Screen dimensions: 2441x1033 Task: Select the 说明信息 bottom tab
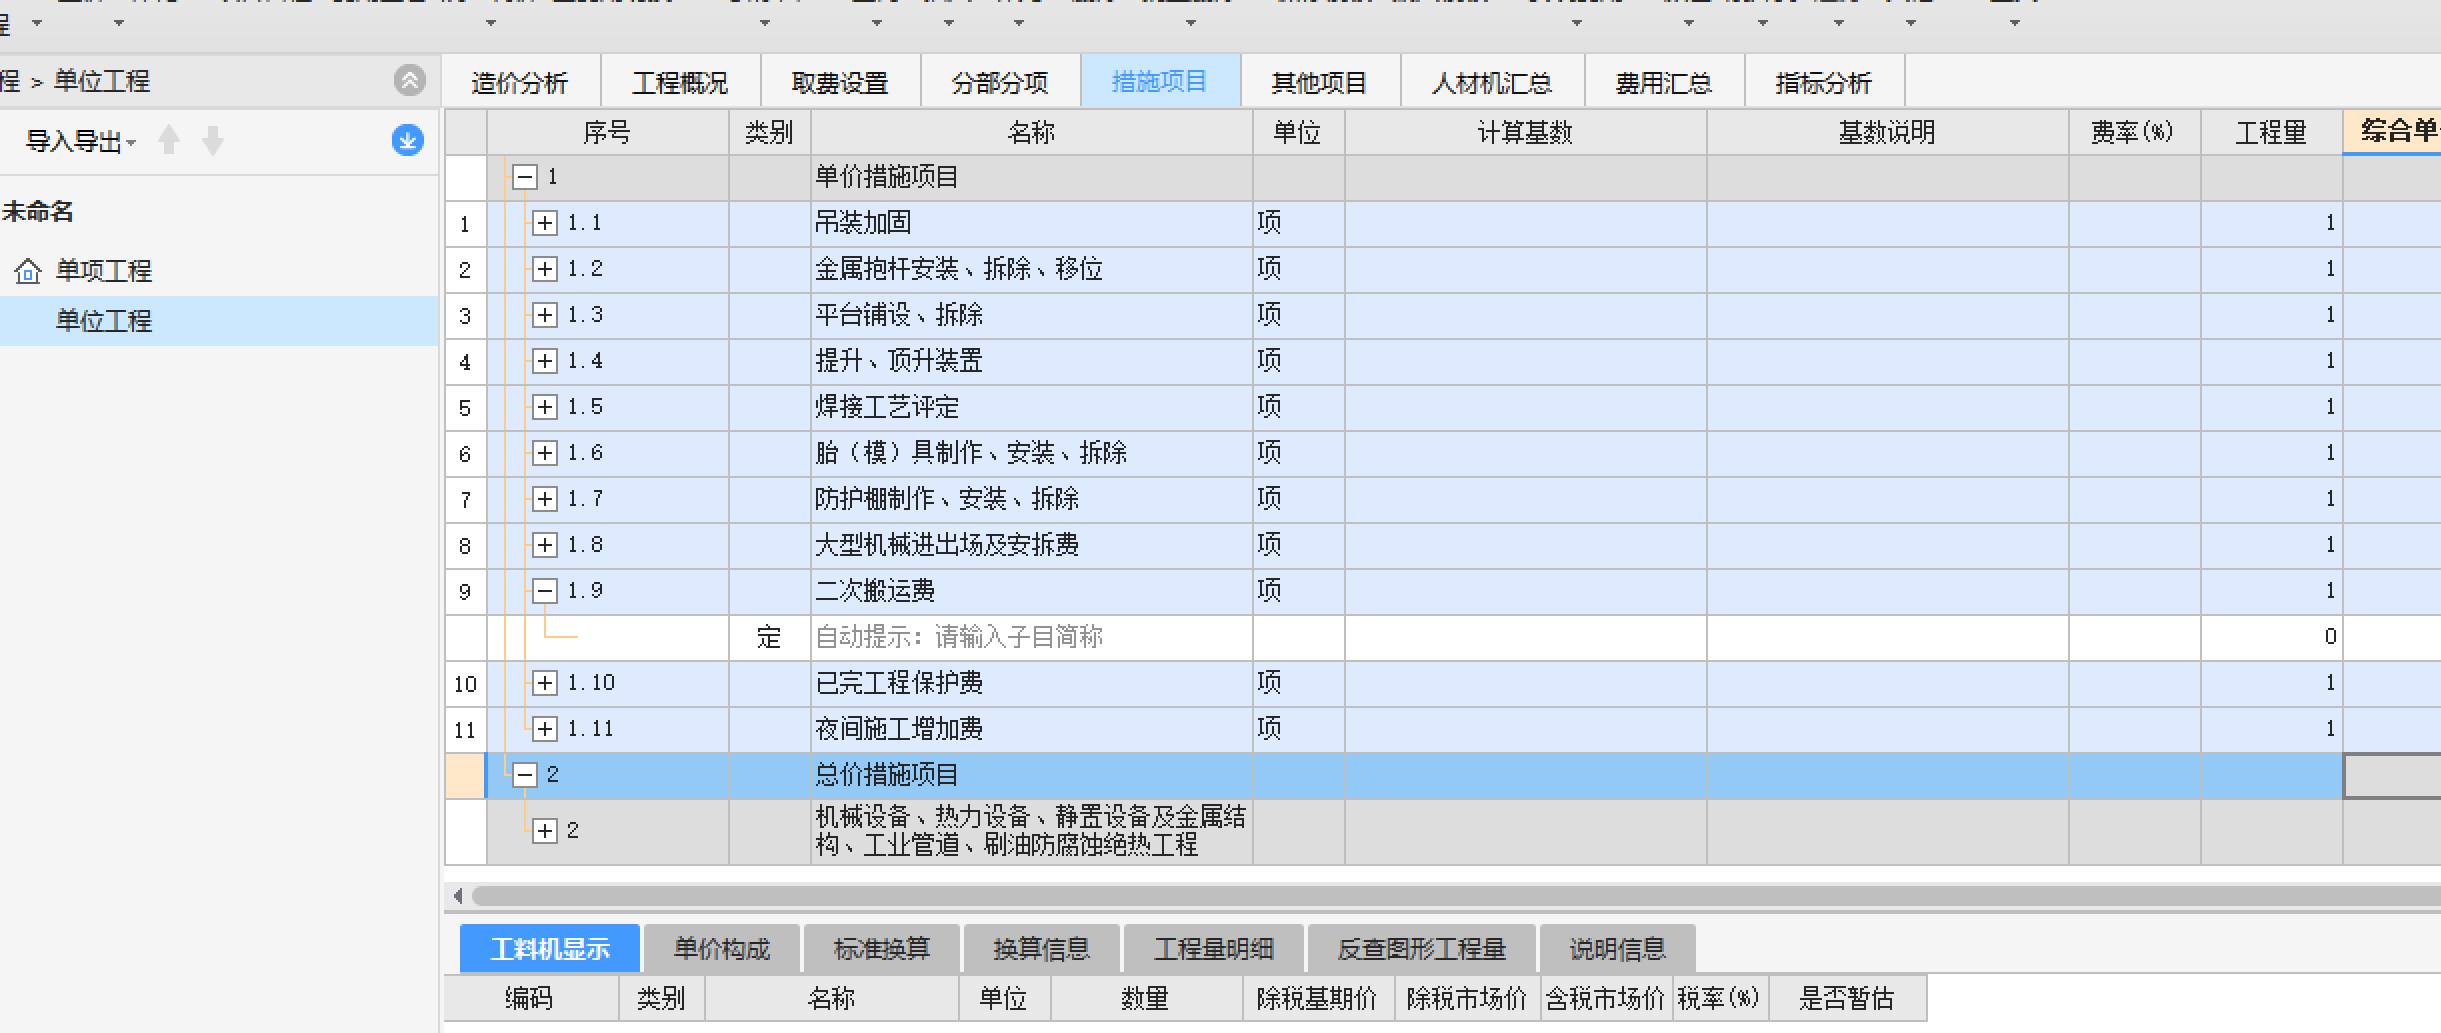coord(1618,948)
